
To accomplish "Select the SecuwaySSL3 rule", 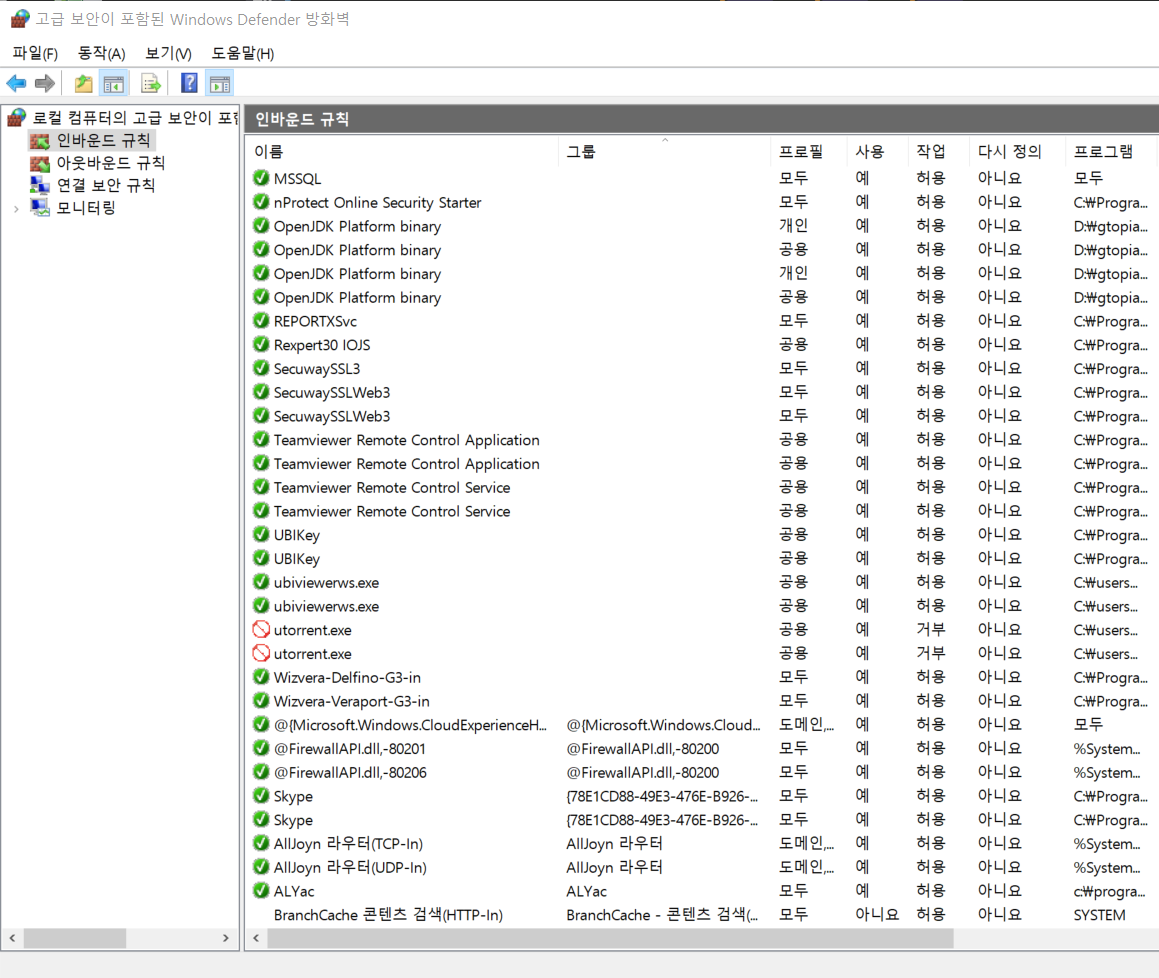I will tap(316, 368).
